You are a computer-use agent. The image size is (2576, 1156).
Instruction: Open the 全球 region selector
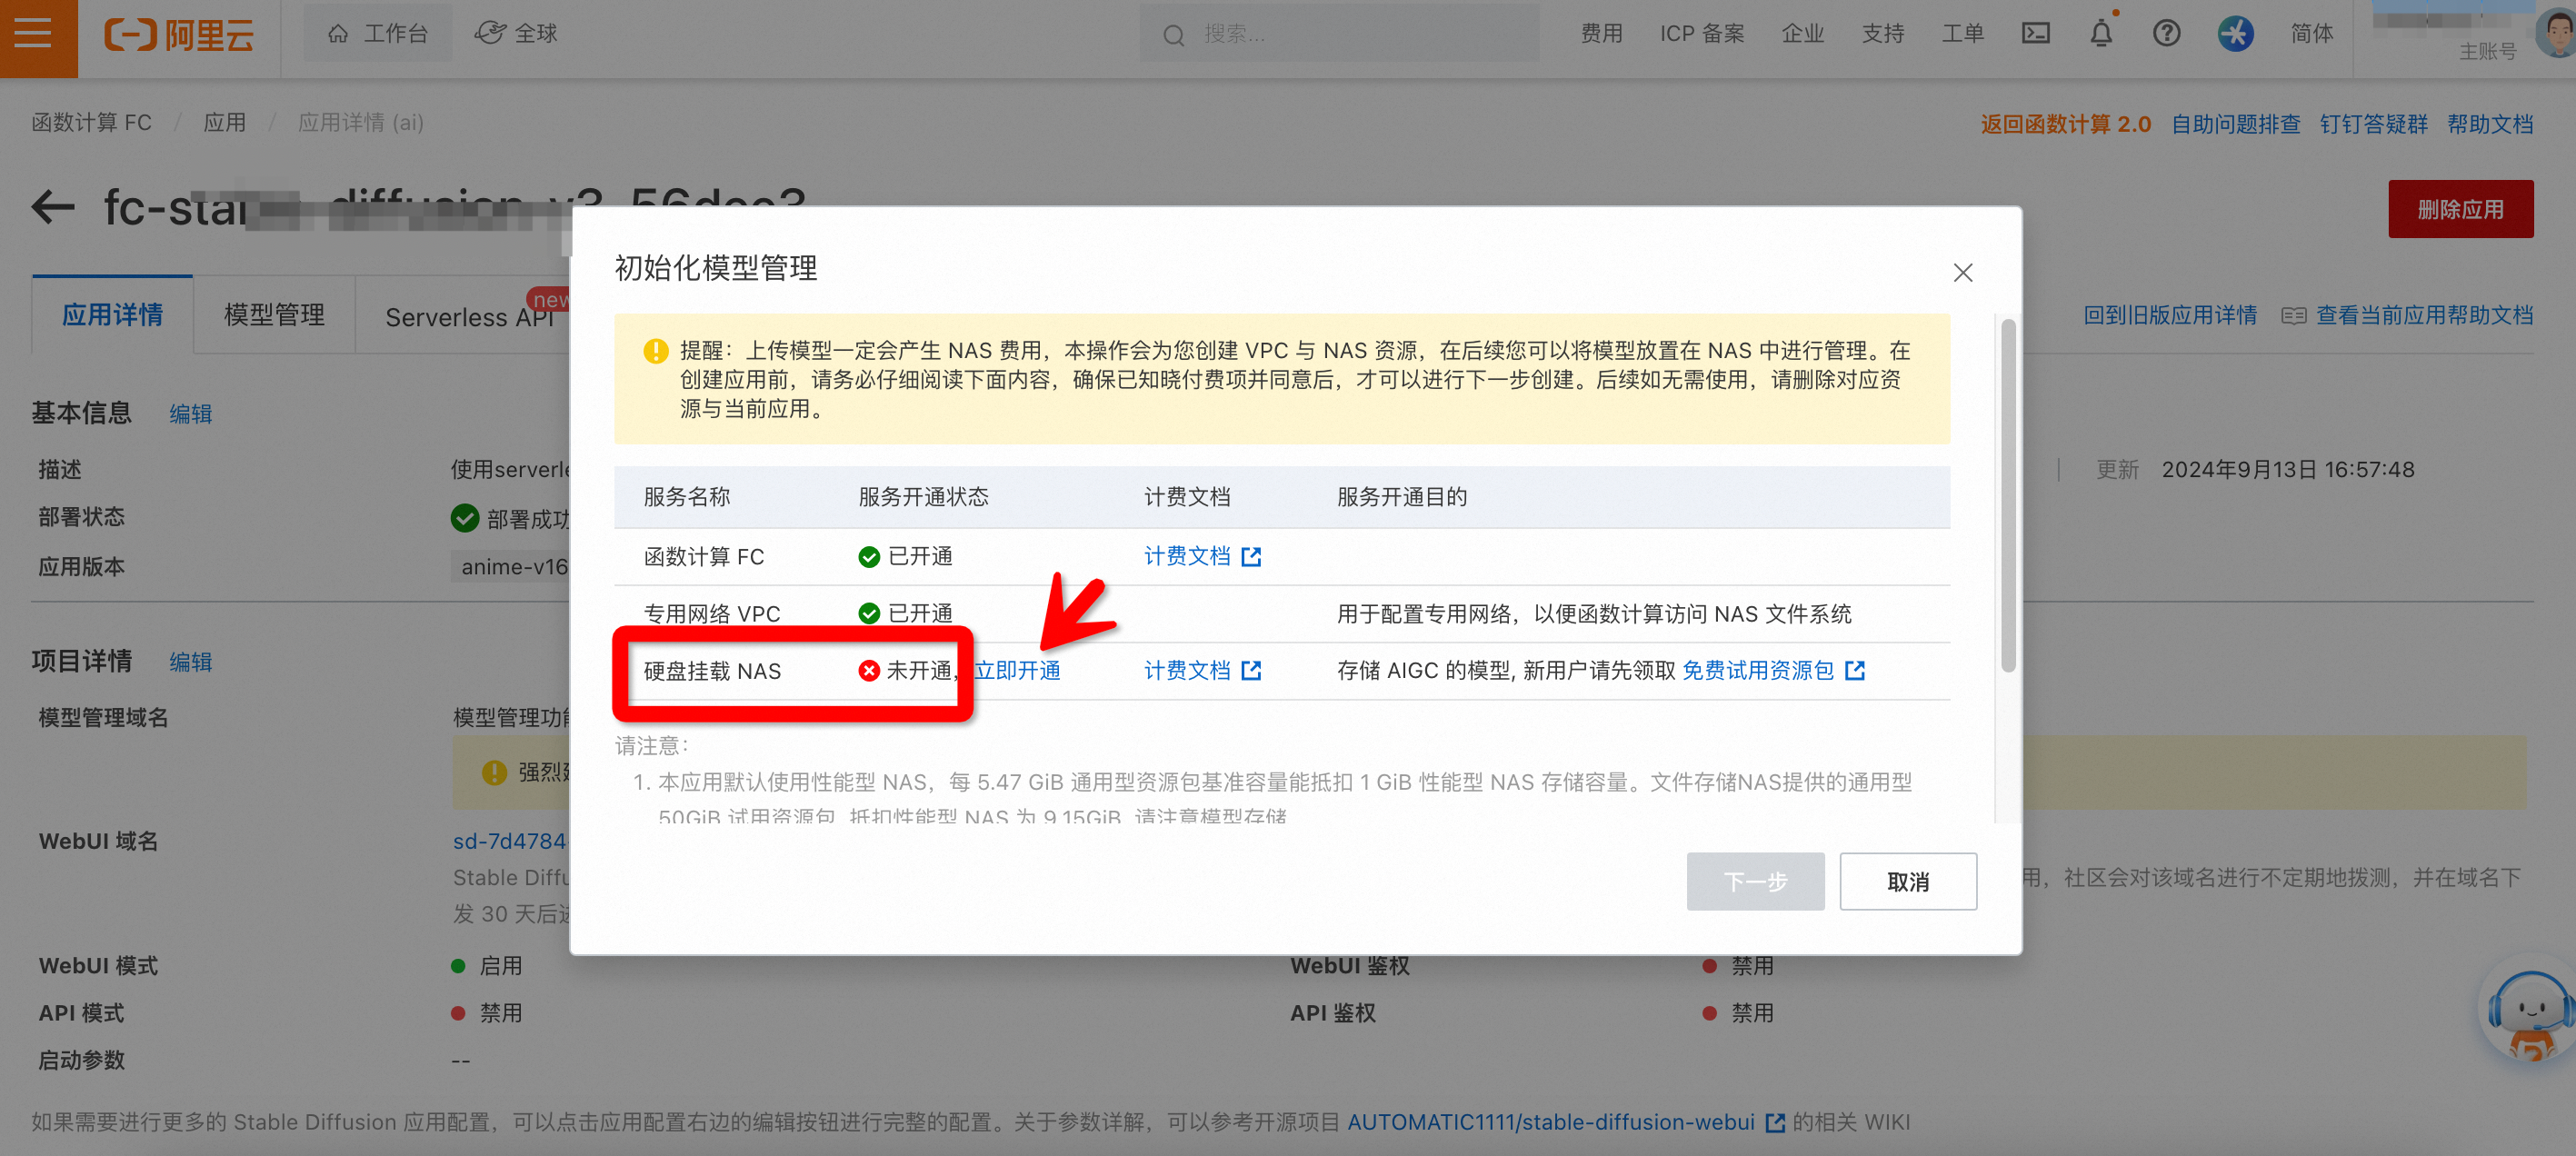click(516, 34)
